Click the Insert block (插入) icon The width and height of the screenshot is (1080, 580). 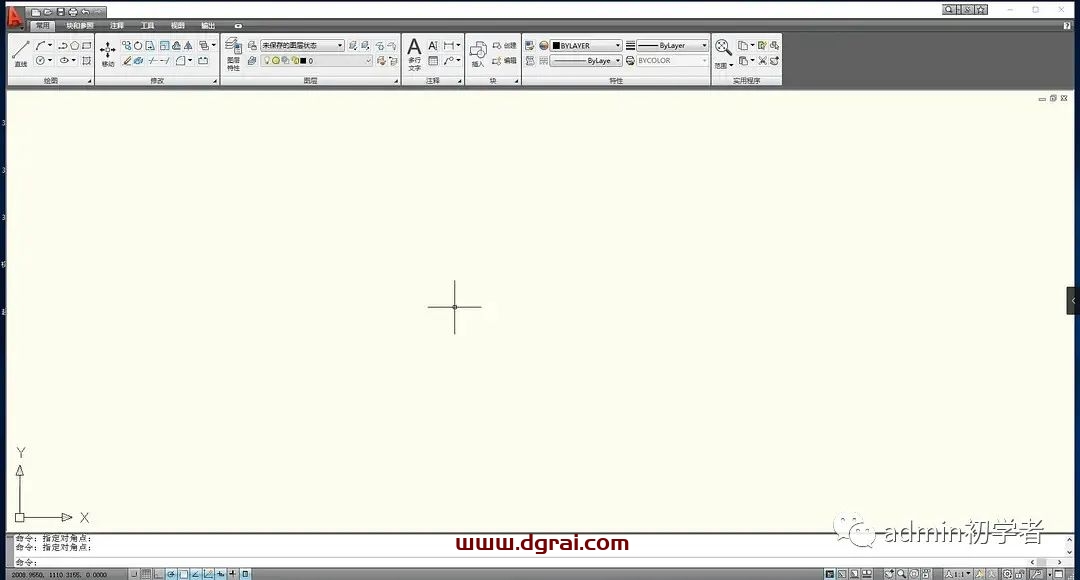tap(478, 54)
